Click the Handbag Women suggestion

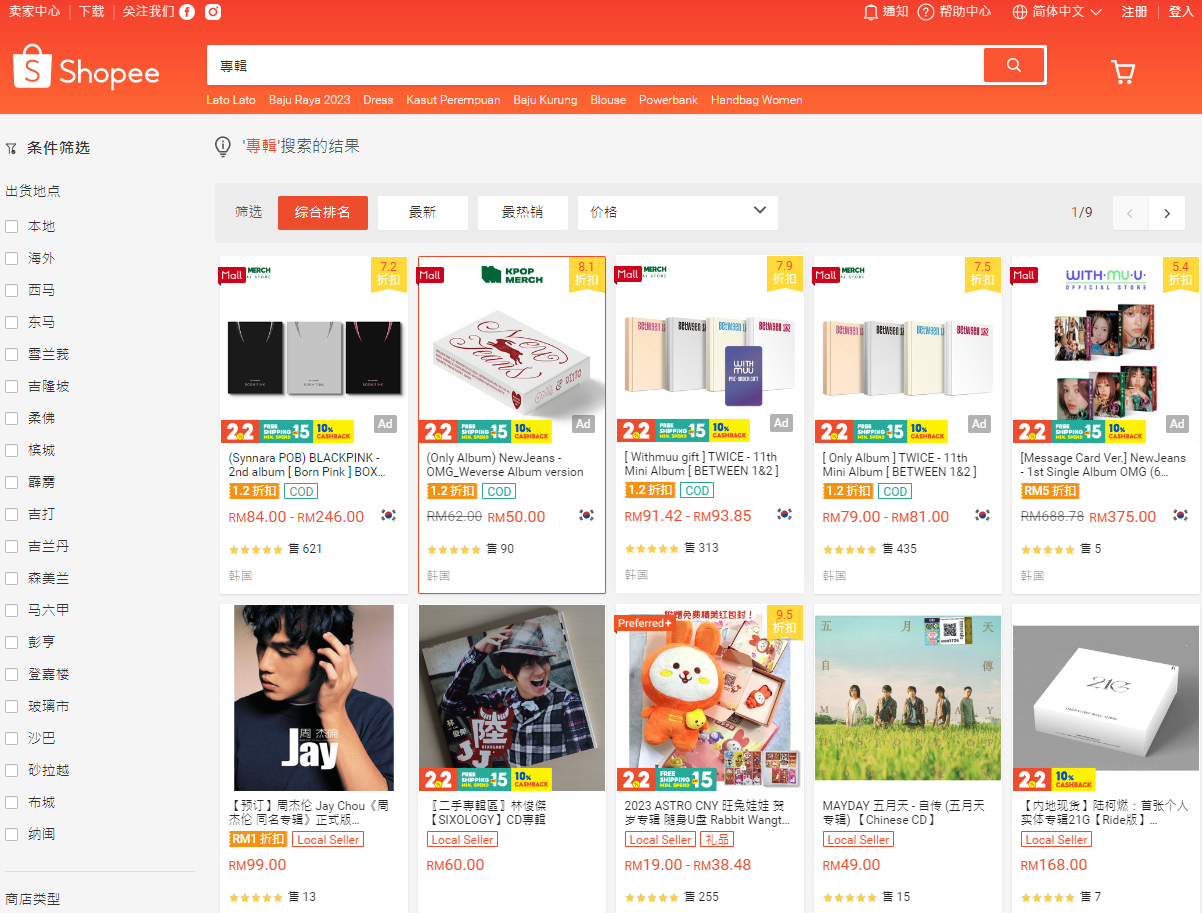tap(757, 100)
